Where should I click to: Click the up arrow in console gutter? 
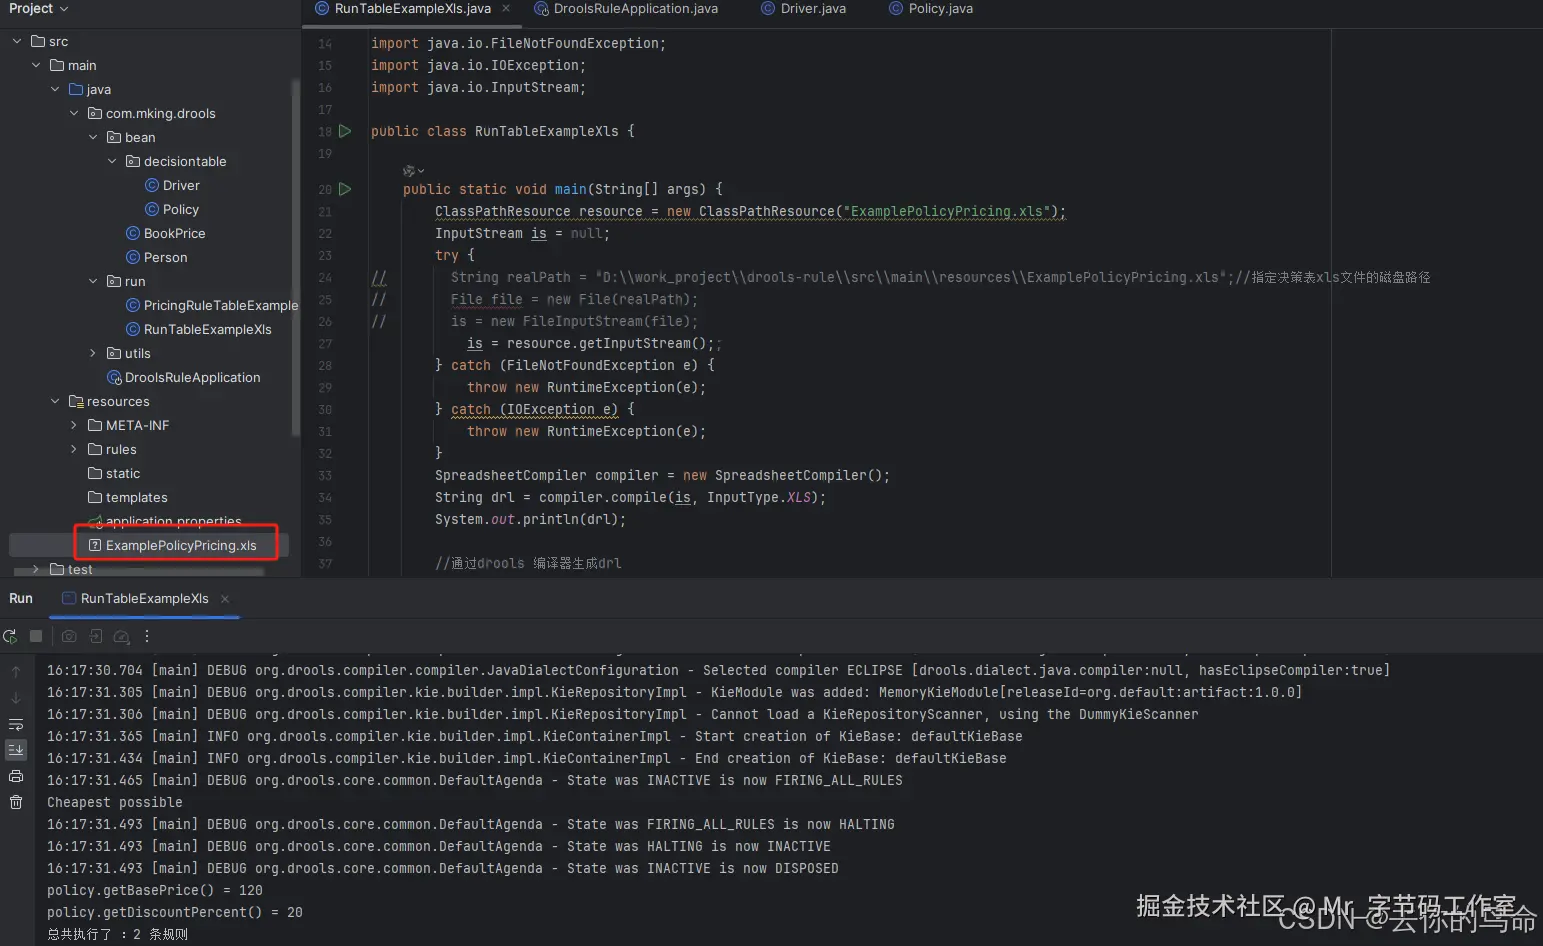tap(16, 672)
